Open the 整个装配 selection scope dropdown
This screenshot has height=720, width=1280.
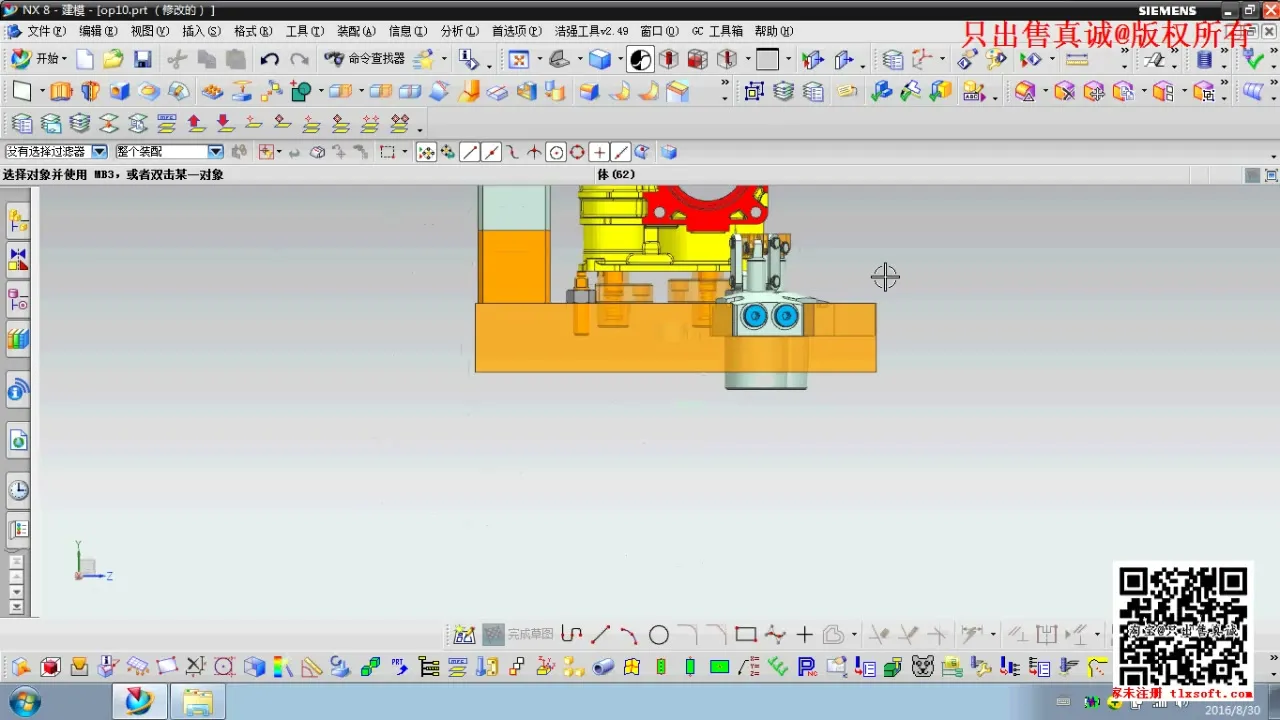tap(215, 152)
